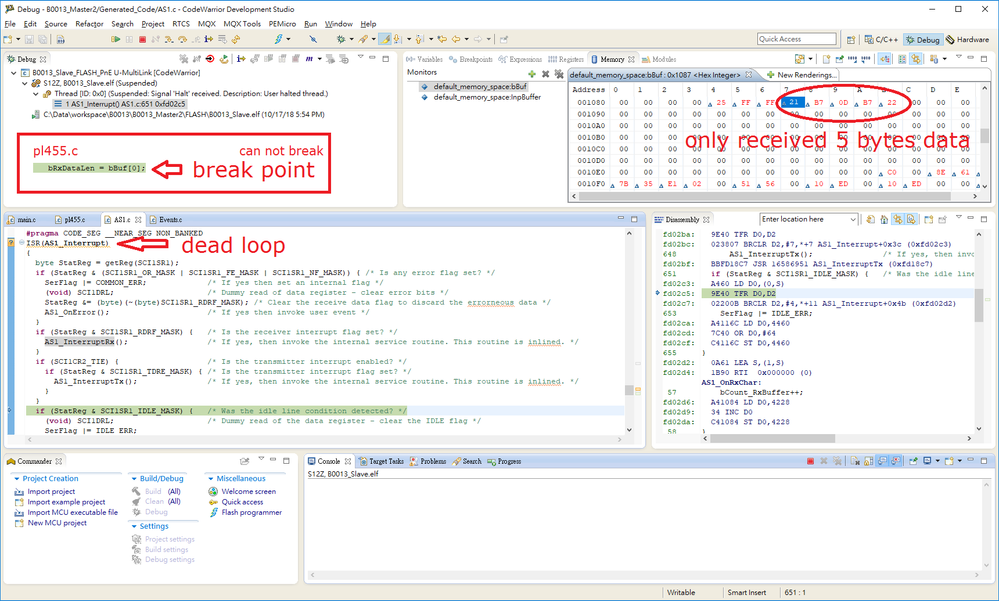Click New MCU project link
The width and height of the screenshot is (999, 601).
[57, 523]
